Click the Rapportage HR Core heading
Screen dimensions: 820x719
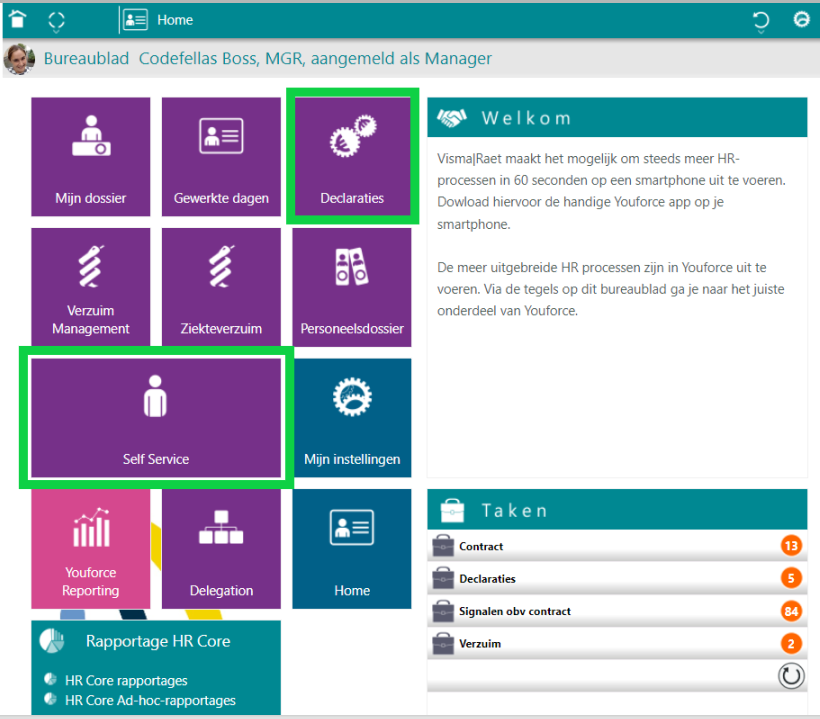tap(158, 641)
